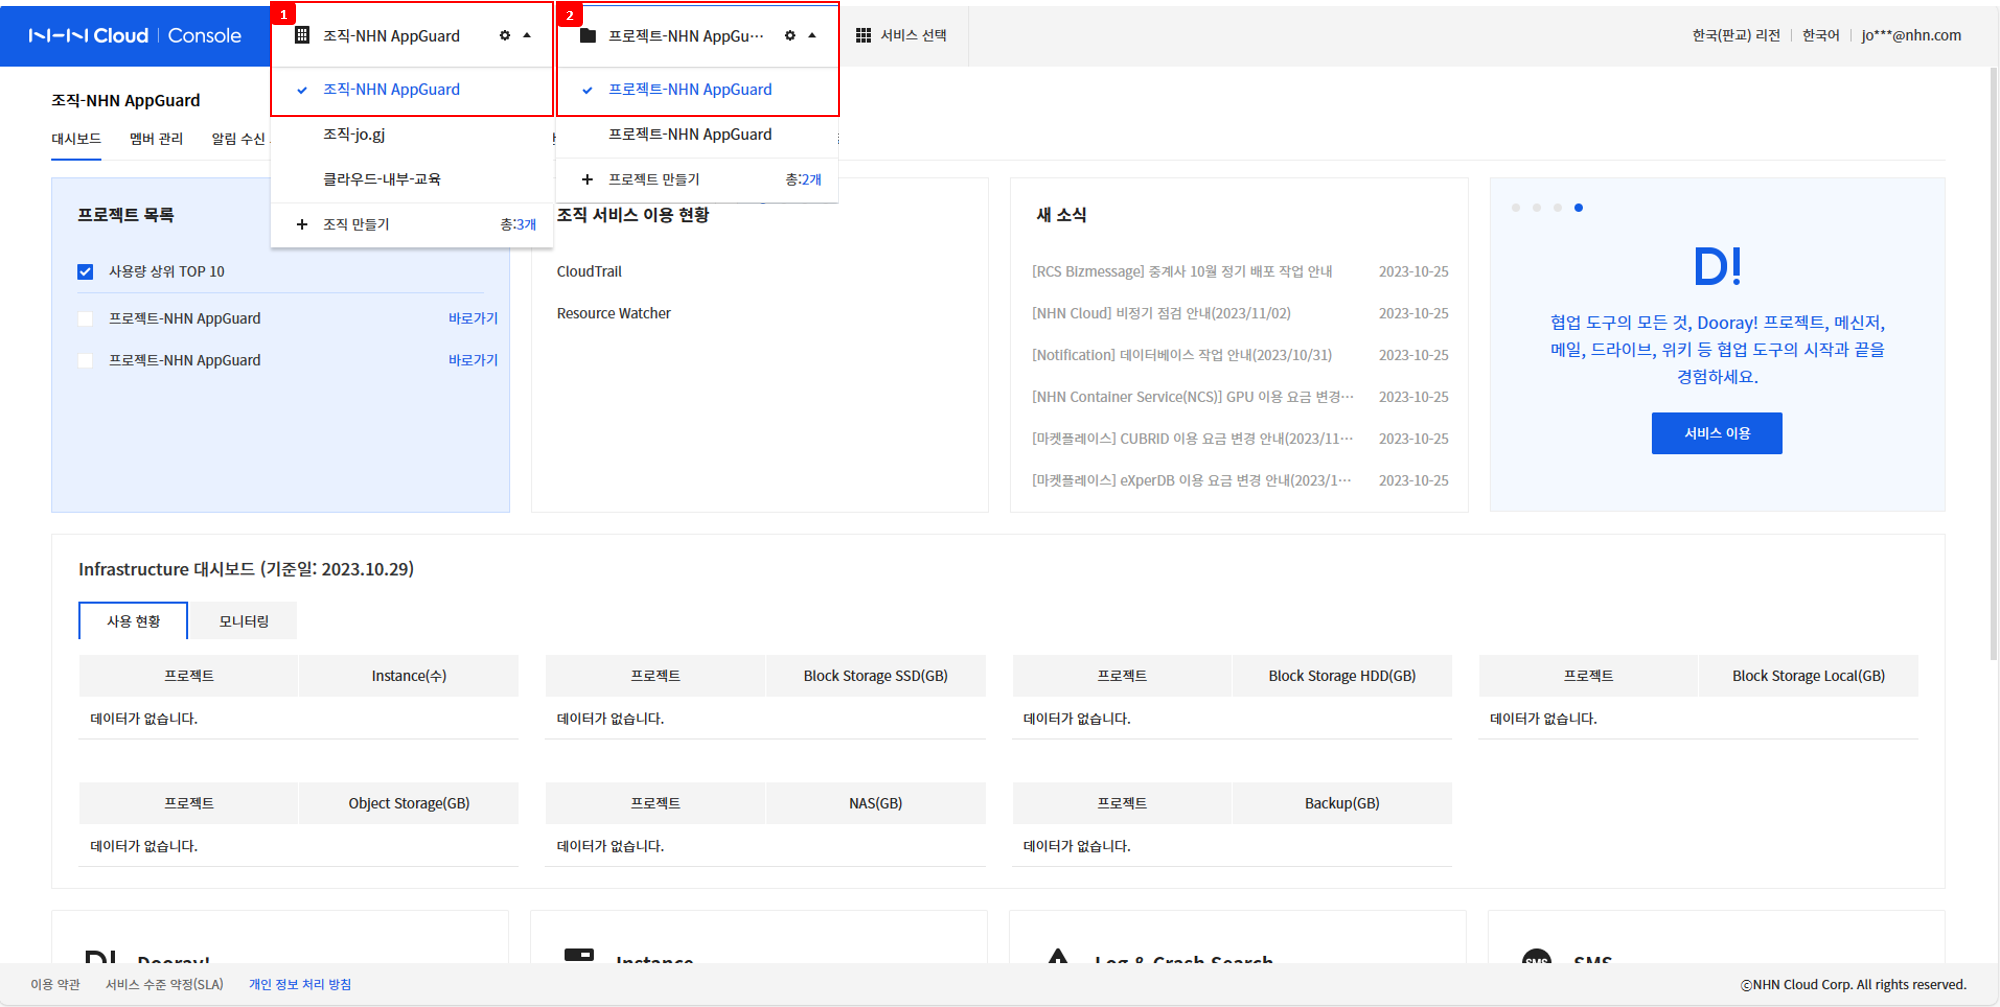Collapse the project dropdown arrow
The height and width of the screenshot is (1007, 2000).
click(812, 35)
